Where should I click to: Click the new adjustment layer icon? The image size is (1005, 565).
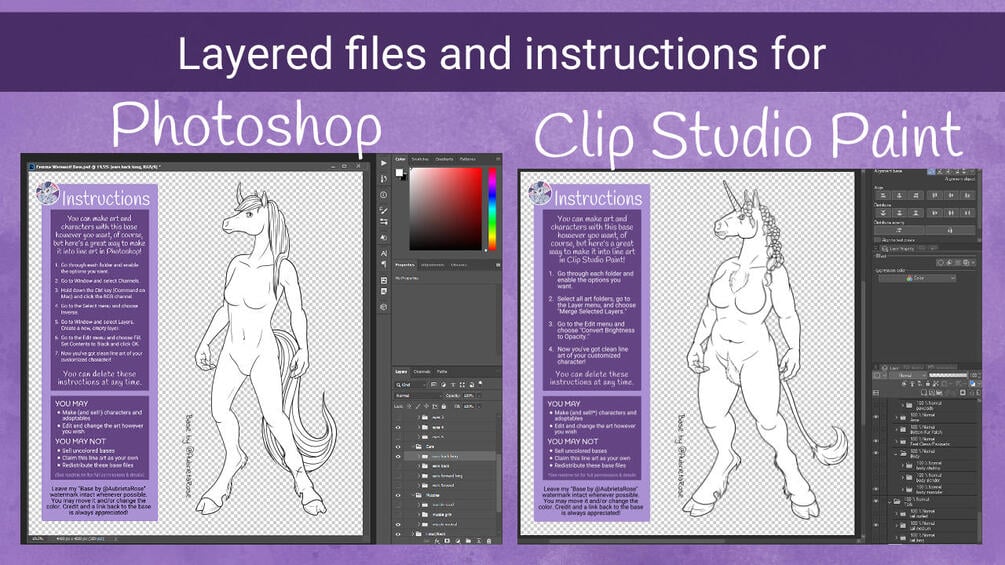point(458,541)
